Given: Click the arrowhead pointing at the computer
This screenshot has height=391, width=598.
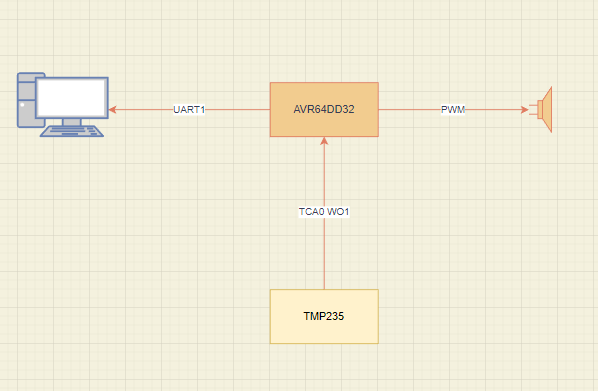Looking at the screenshot, I should [112, 110].
